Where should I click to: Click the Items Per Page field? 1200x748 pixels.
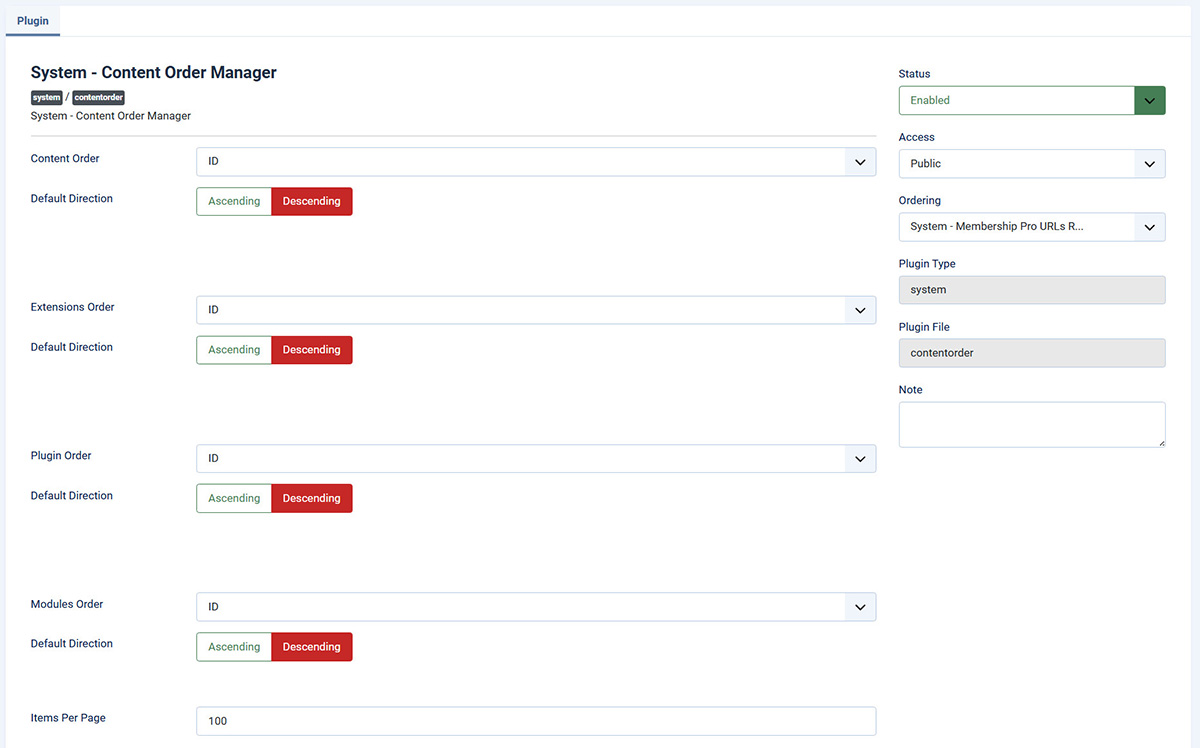click(535, 721)
